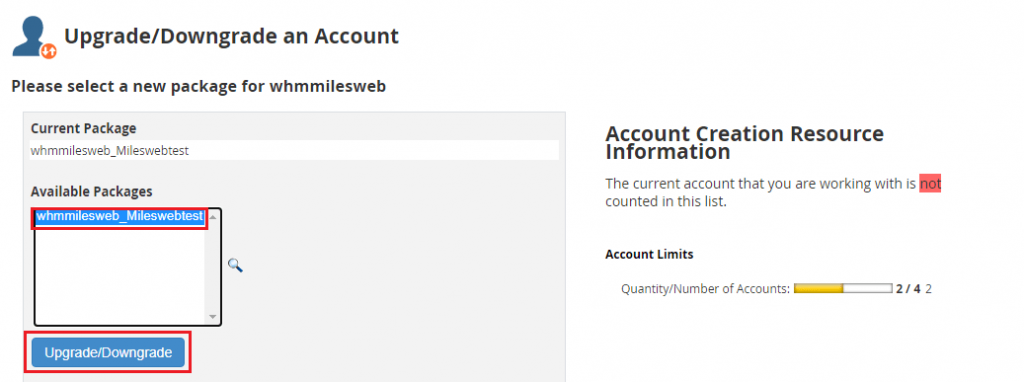Viewport: 1024px width, 382px height.
Task: Click the Upgrade/Downgrade button
Action: tap(108, 353)
